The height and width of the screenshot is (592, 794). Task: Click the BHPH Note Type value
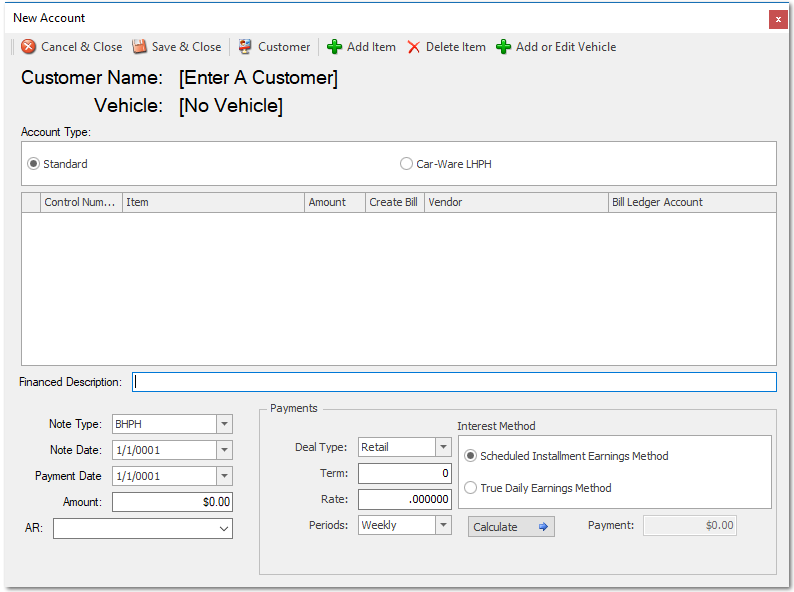pyautogui.click(x=129, y=424)
